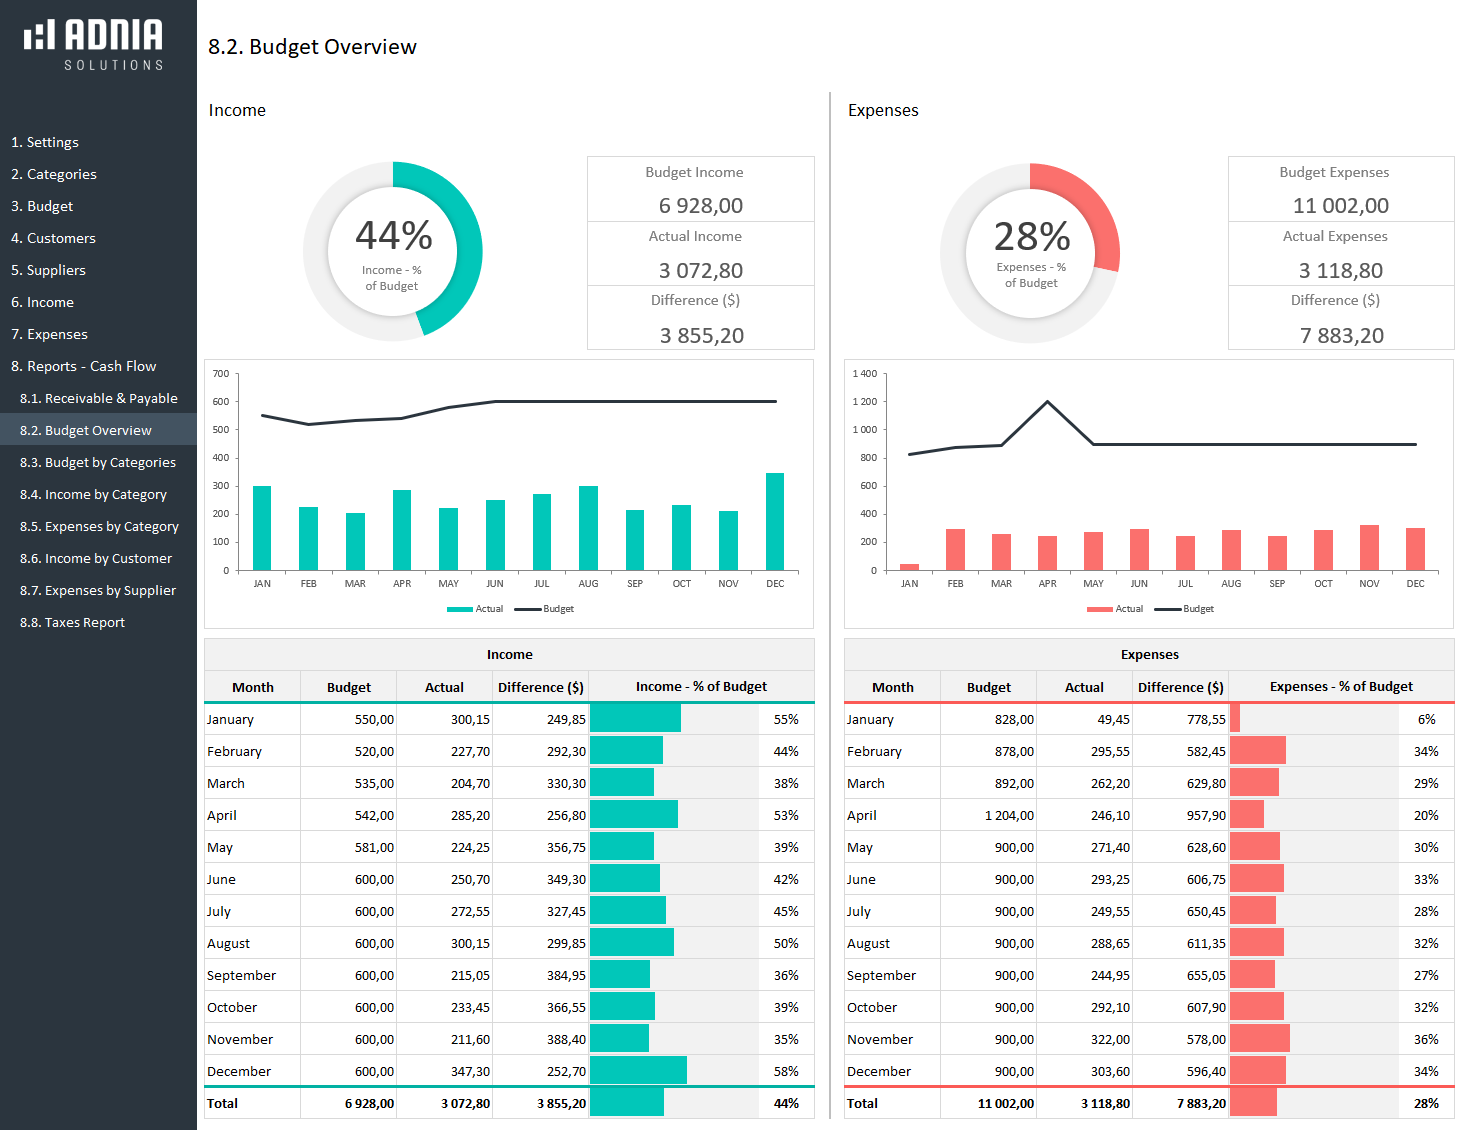This screenshot has width=1477, height=1130.
Task: Open the 3. Budget sheet
Action: 42,206
